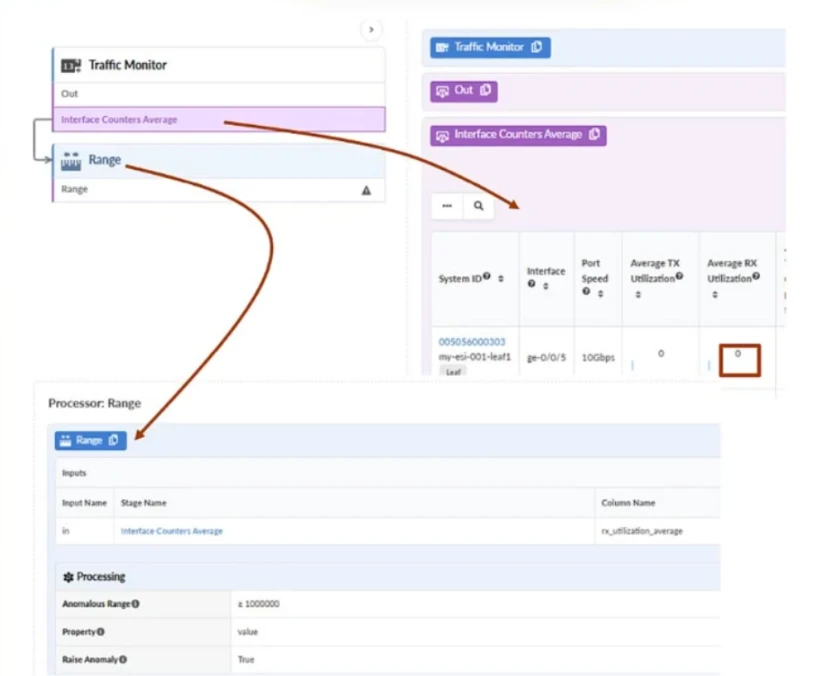
Task: Open the three-dots table options
Action: [447, 206]
